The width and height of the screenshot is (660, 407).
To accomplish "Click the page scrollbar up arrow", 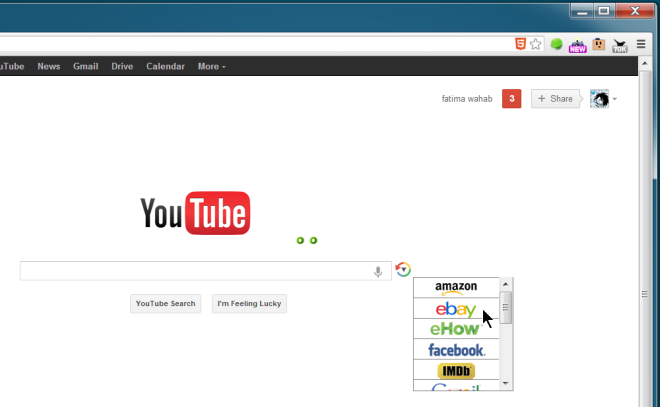I will tap(645, 64).
